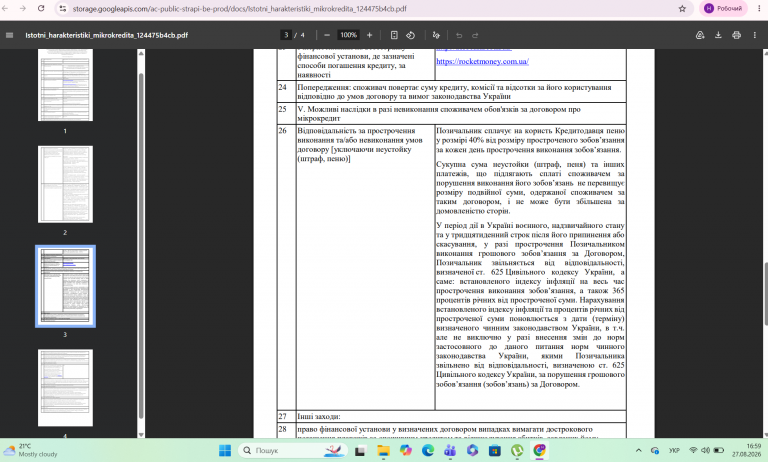Open File Explorer from the taskbar
Screen dimensions: 768x462
coord(383,450)
